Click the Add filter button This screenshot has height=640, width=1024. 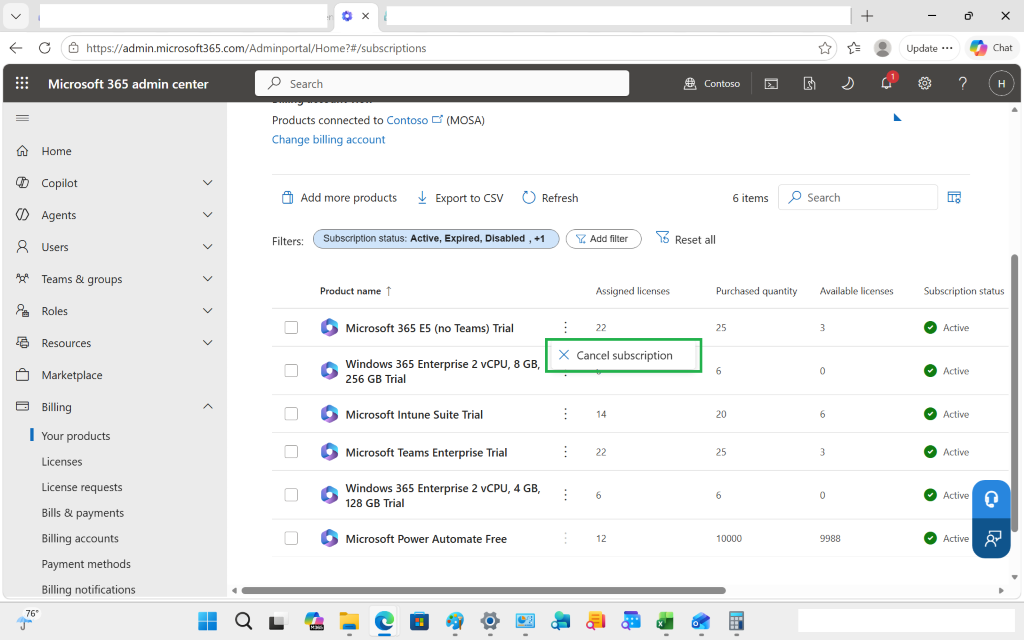[x=603, y=239]
